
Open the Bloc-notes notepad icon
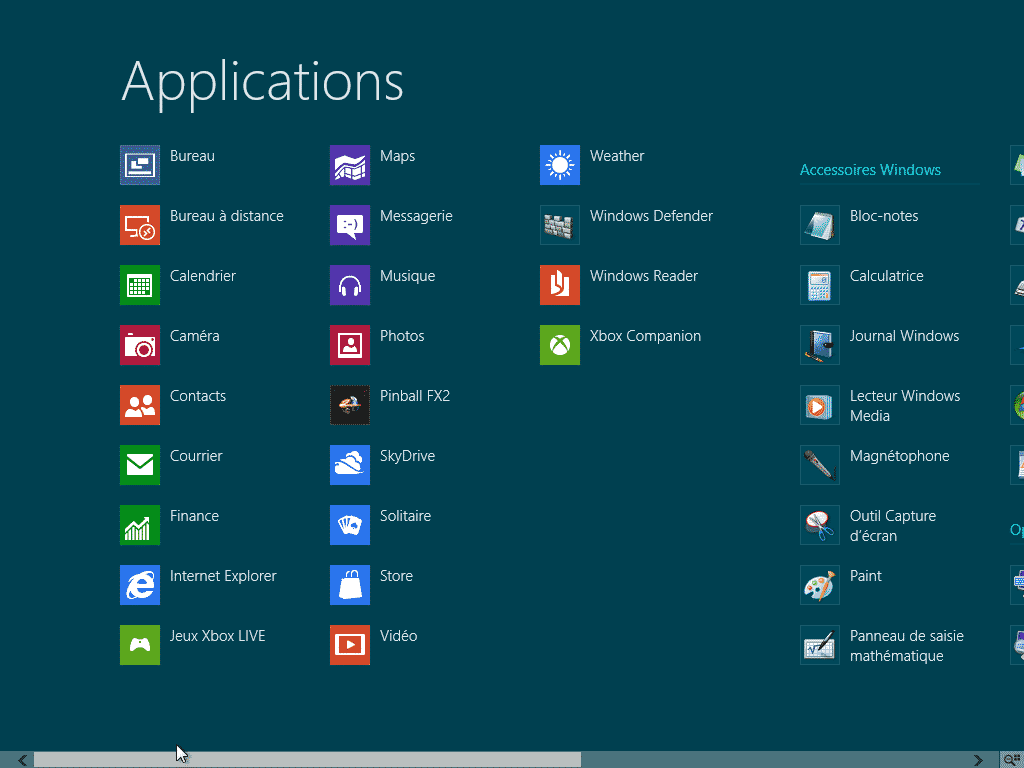820,225
